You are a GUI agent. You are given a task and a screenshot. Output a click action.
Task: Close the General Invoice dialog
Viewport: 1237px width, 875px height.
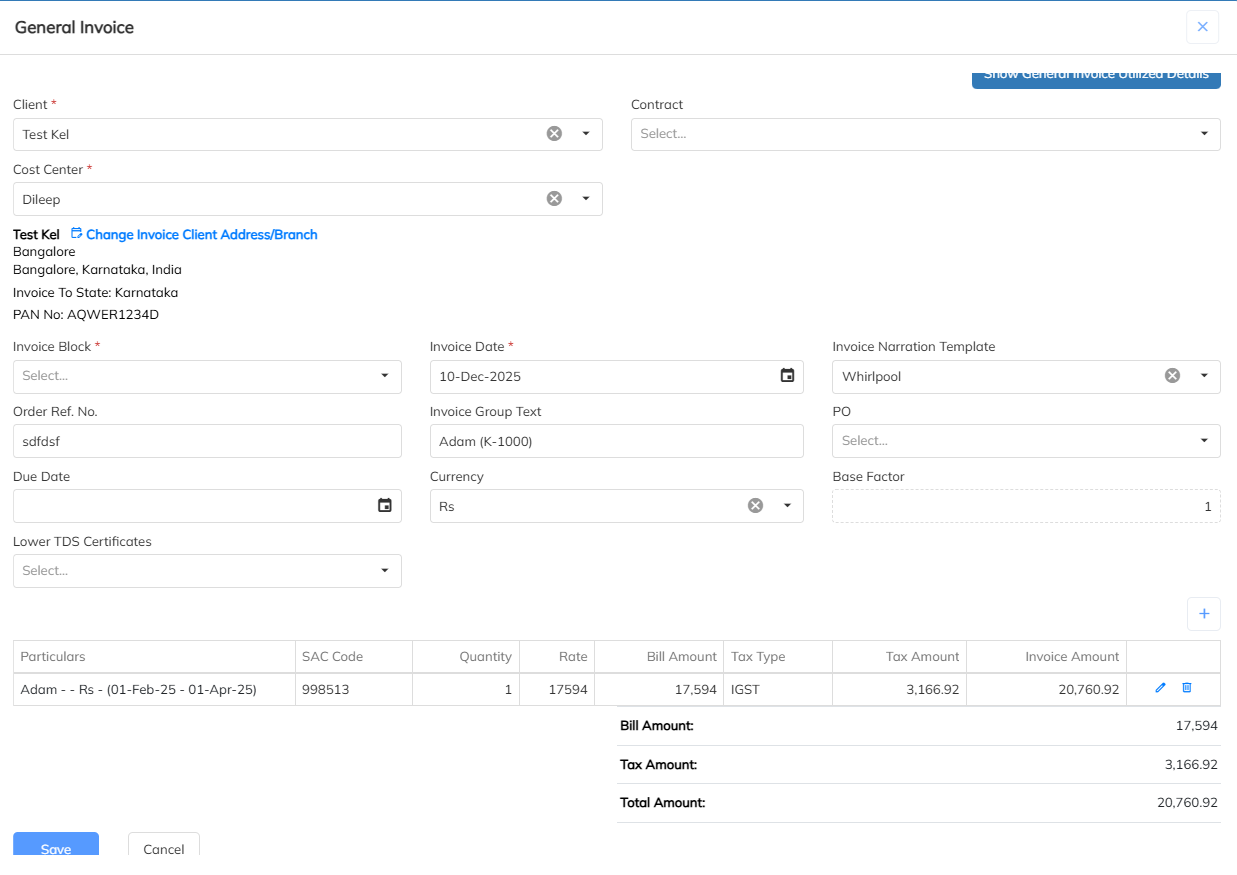pos(1202,27)
